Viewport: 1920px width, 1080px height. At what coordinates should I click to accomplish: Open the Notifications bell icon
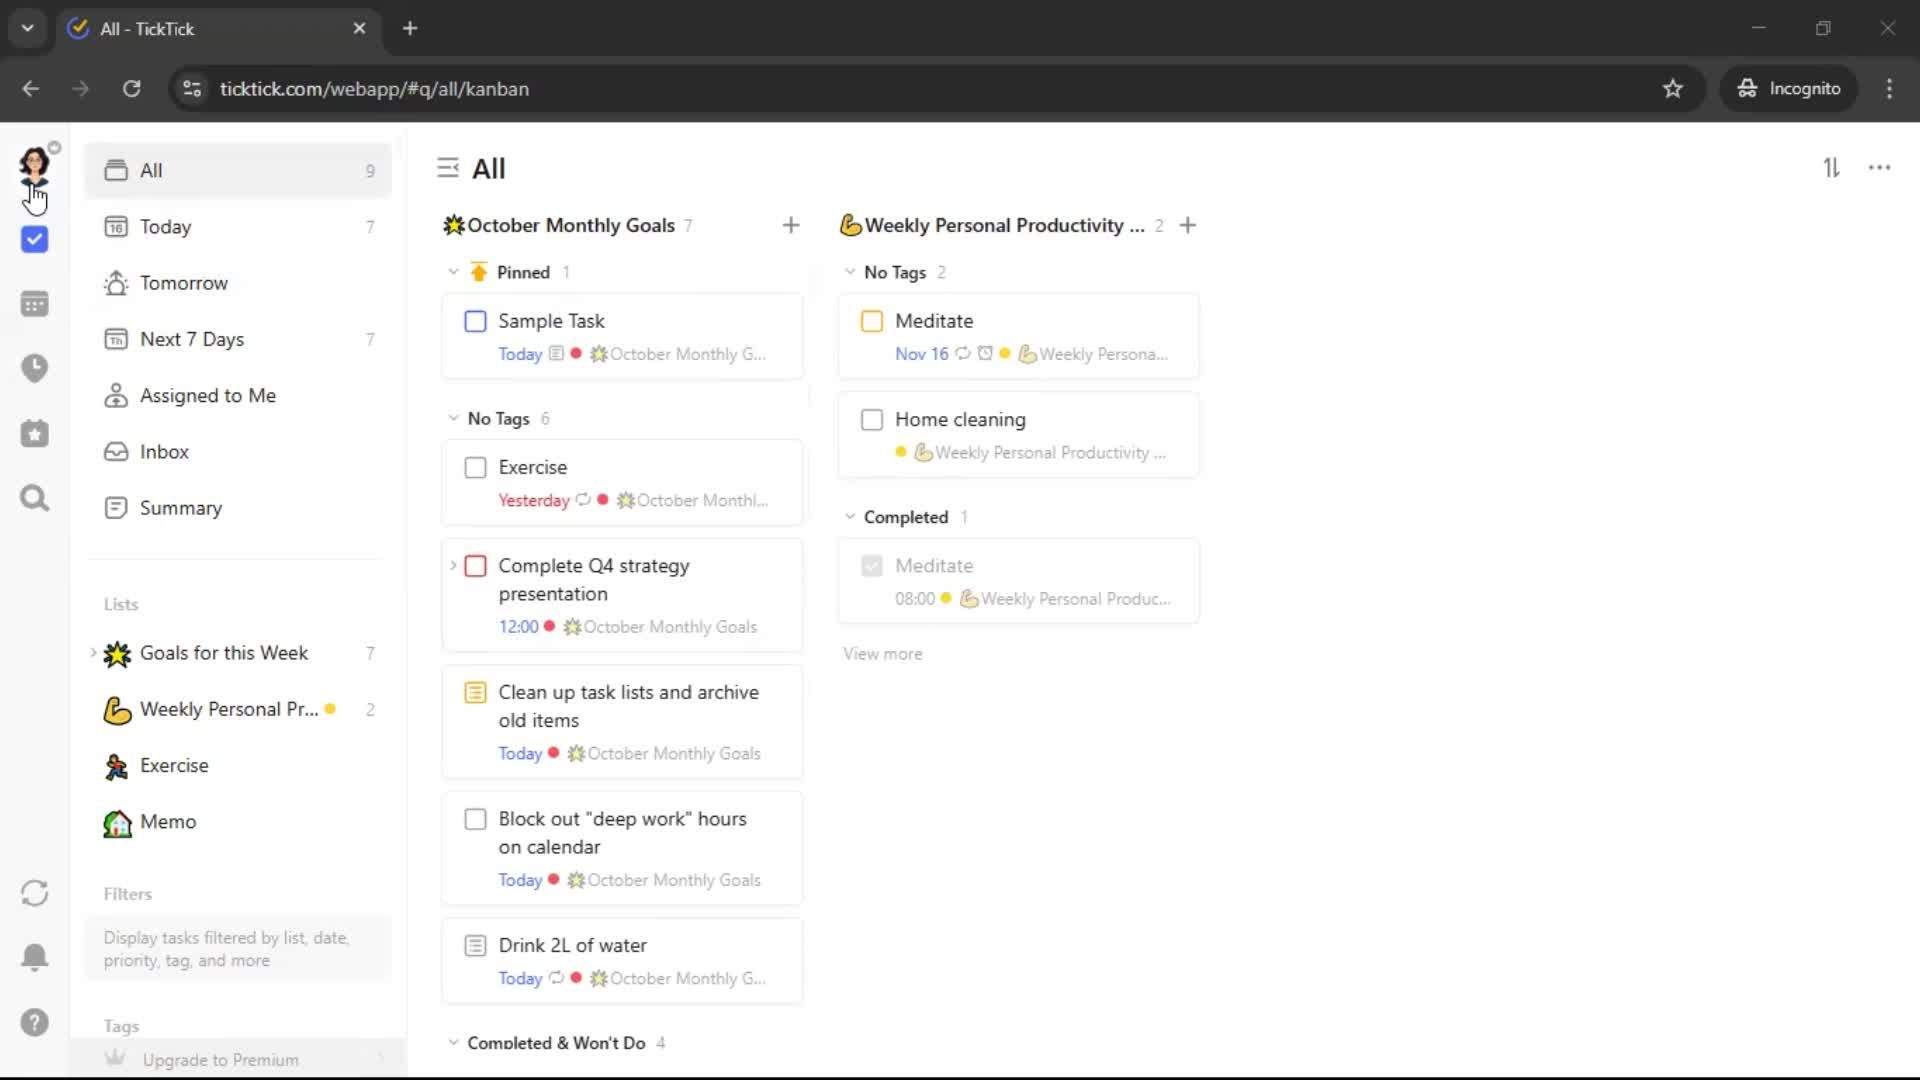pos(34,957)
